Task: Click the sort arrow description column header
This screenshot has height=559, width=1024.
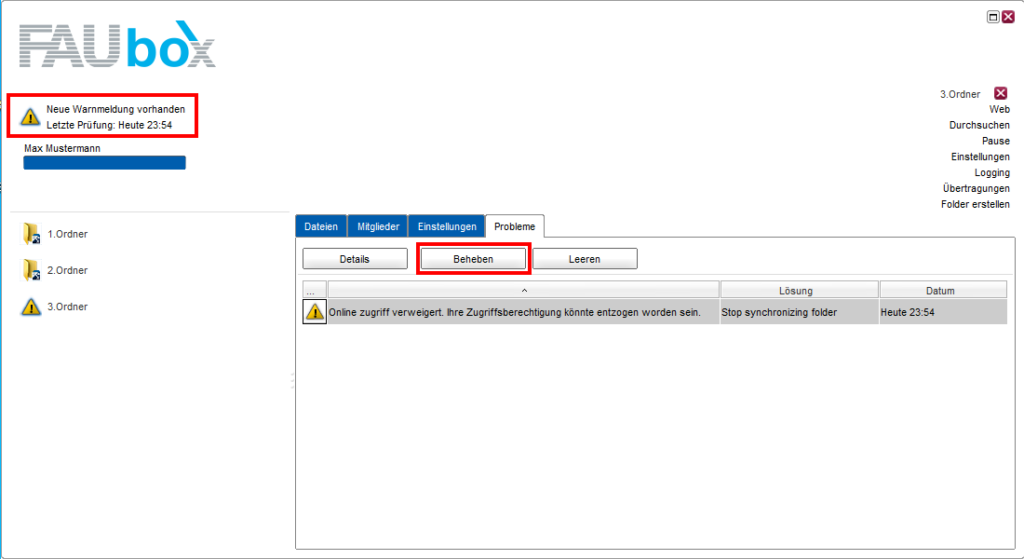Action: point(523,290)
